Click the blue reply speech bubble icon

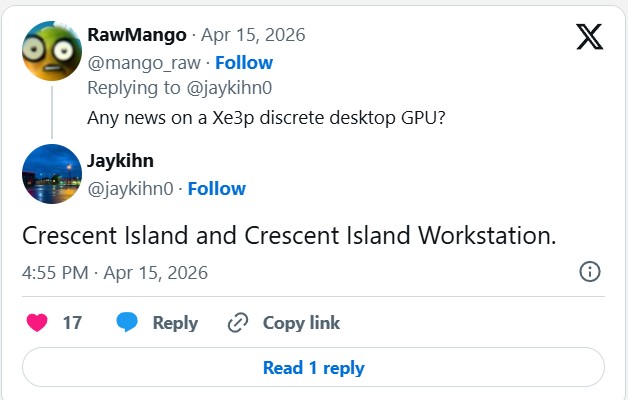(127, 323)
